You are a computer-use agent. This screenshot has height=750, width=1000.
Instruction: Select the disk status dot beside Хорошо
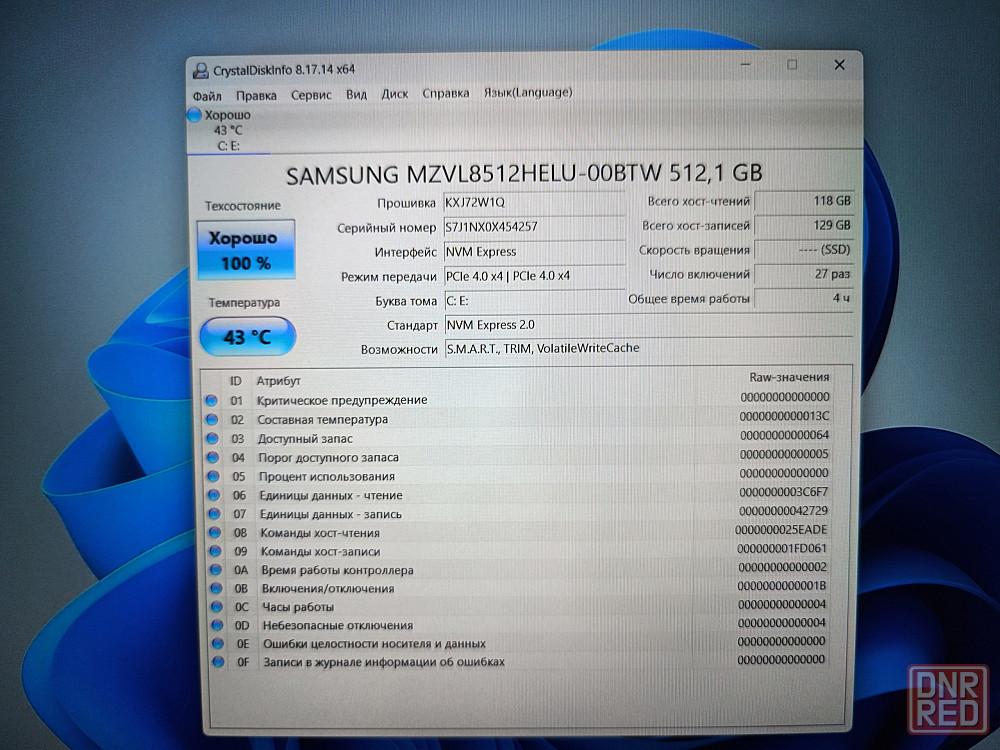tap(195, 115)
